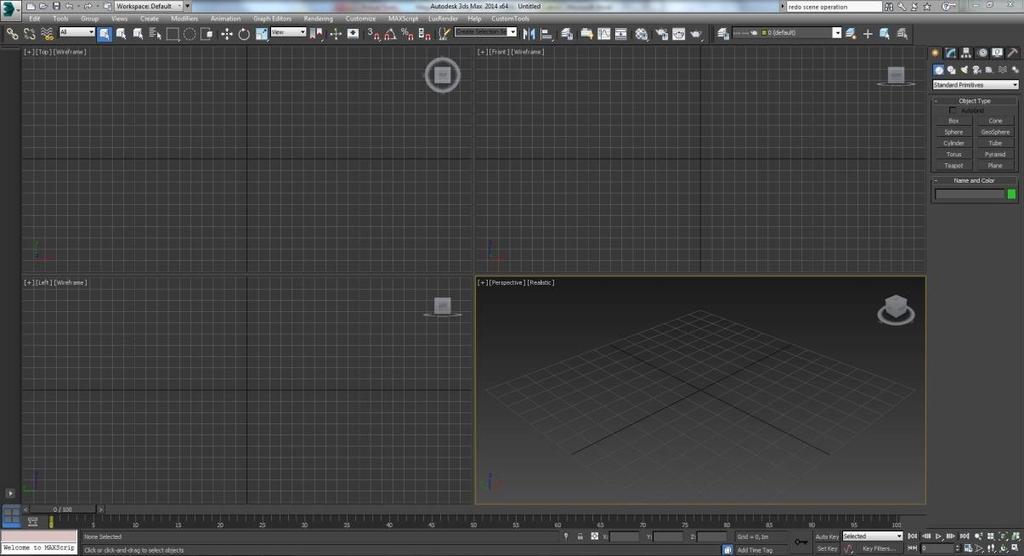Viewport: 1024px width, 556px height.
Task: Click the Cylinder primitive button
Action: pos(953,143)
